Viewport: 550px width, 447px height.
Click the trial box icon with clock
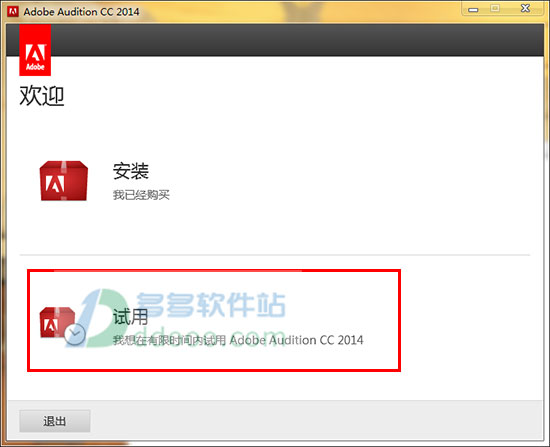pyautogui.click(x=62, y=326)
